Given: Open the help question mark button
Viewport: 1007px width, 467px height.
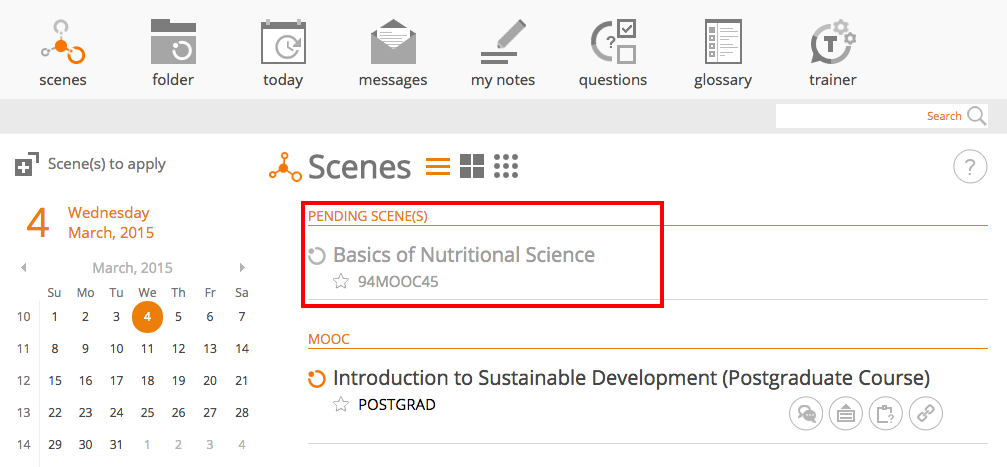Looking at the screenshot, I should [970, 167].
